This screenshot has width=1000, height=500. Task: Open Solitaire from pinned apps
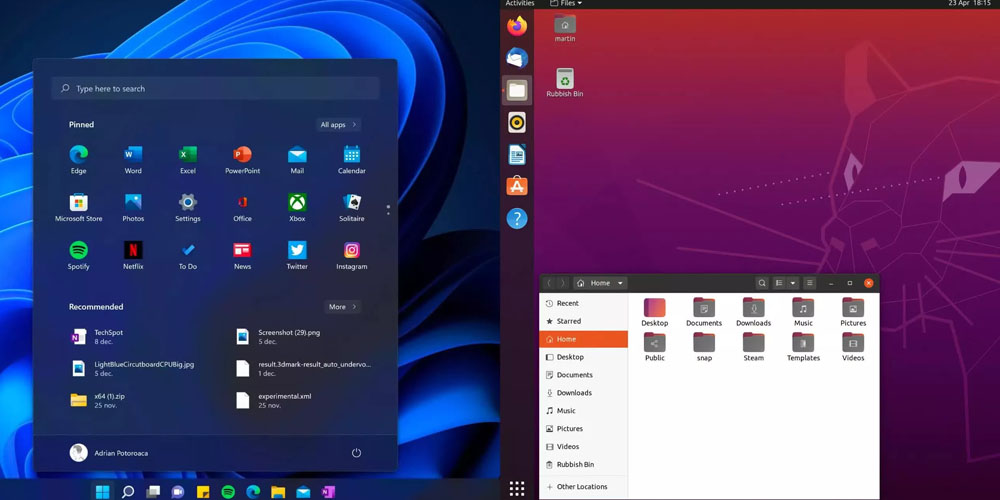[x=351, y=207]
